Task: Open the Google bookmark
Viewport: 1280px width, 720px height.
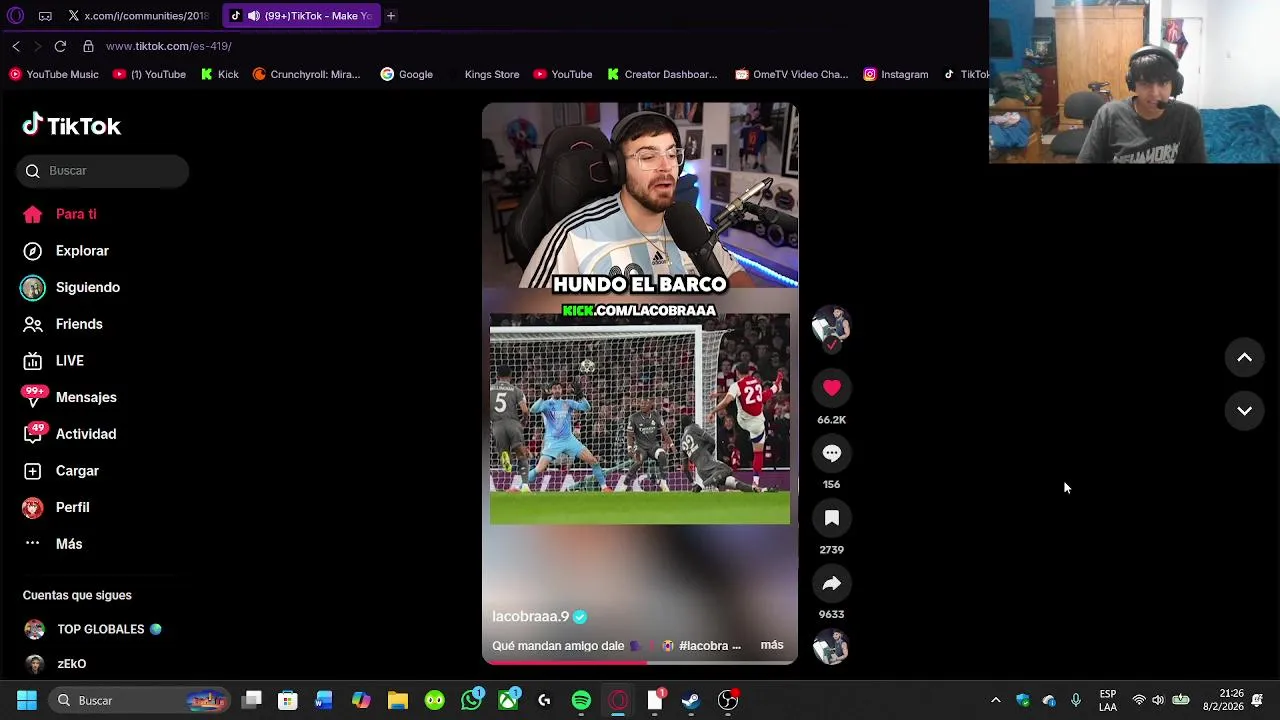Action: point(407,74)
